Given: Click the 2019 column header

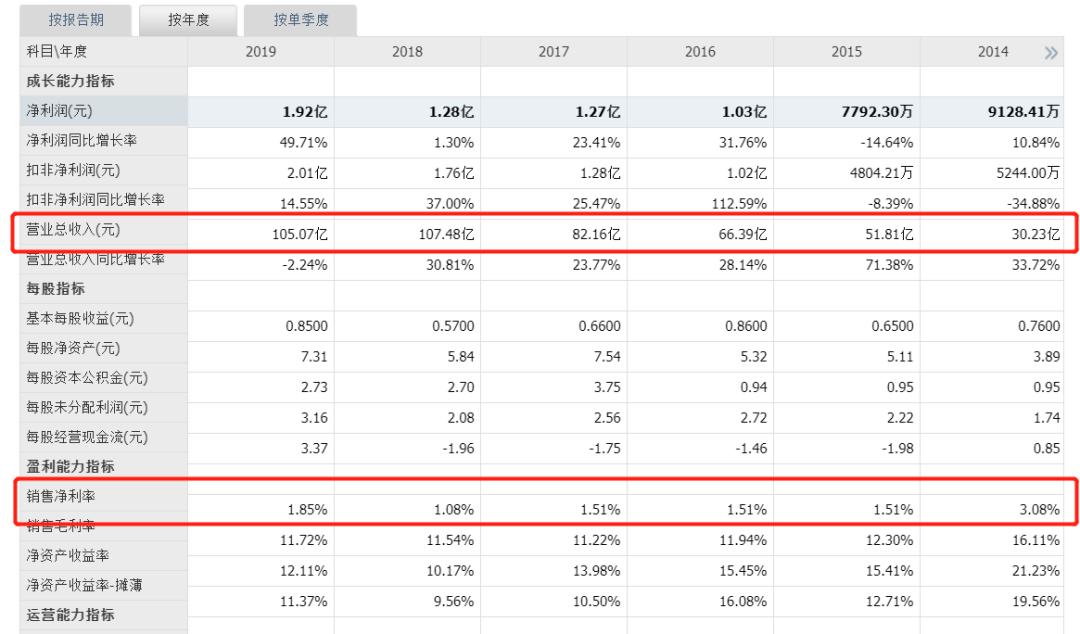Looking at the screenshot, I should tap(261, 52).
